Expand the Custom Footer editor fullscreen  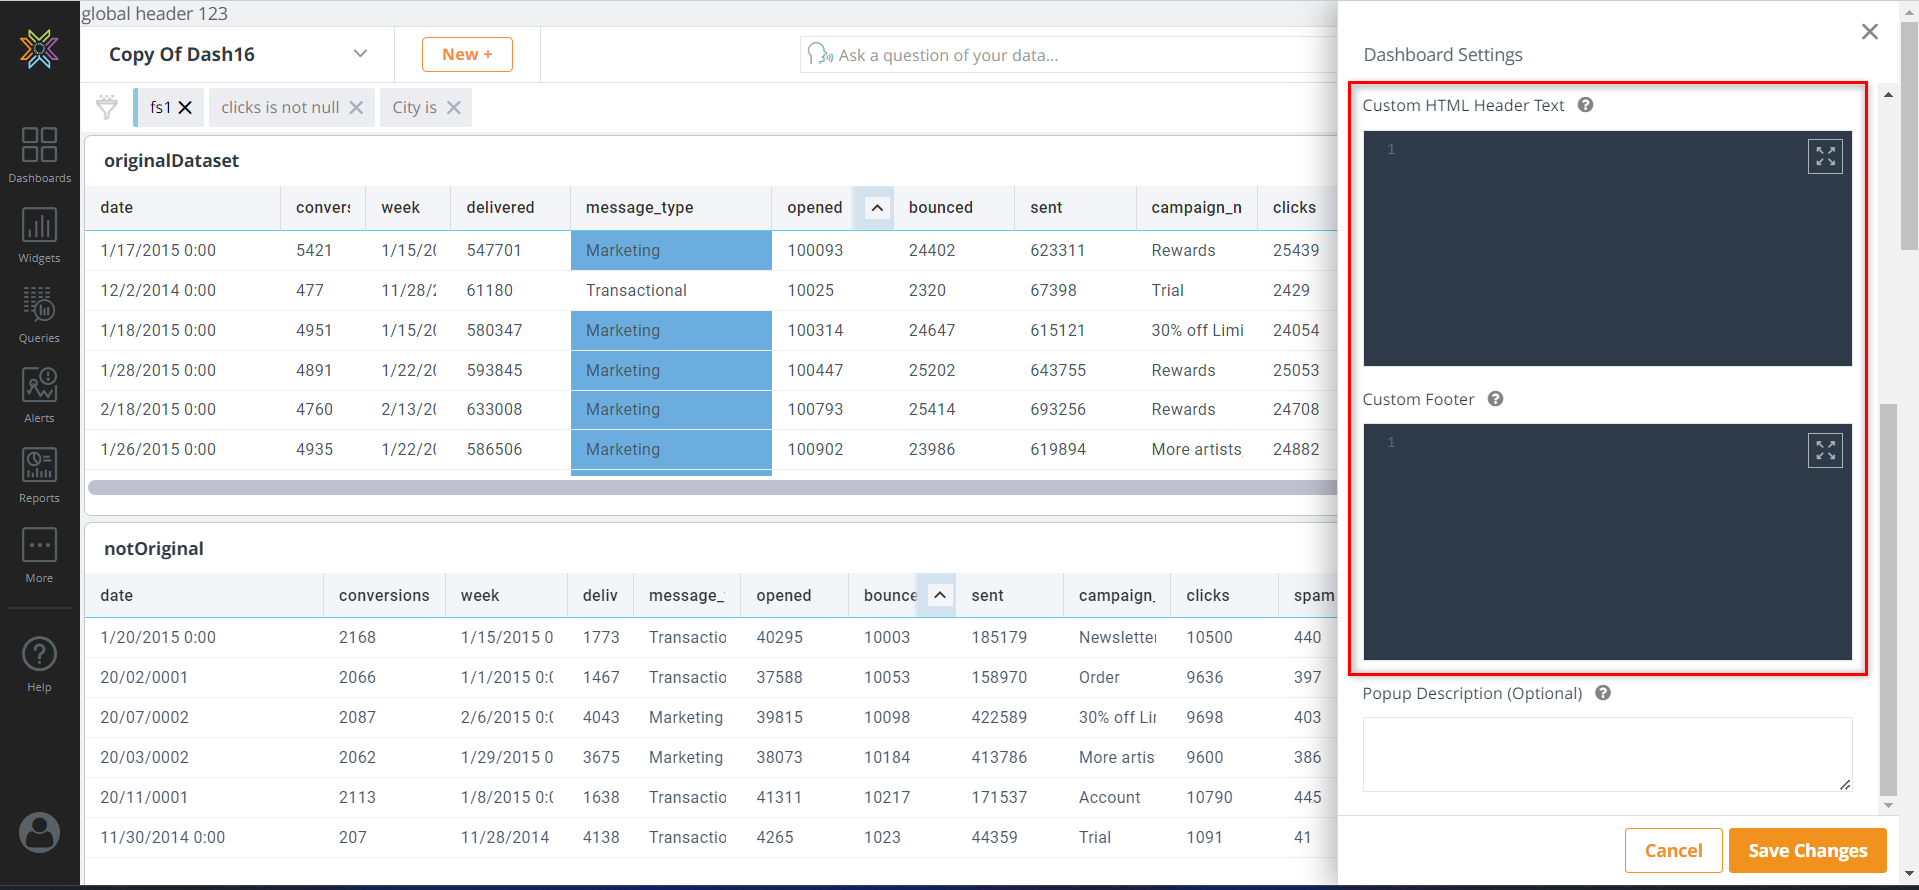1825,450
